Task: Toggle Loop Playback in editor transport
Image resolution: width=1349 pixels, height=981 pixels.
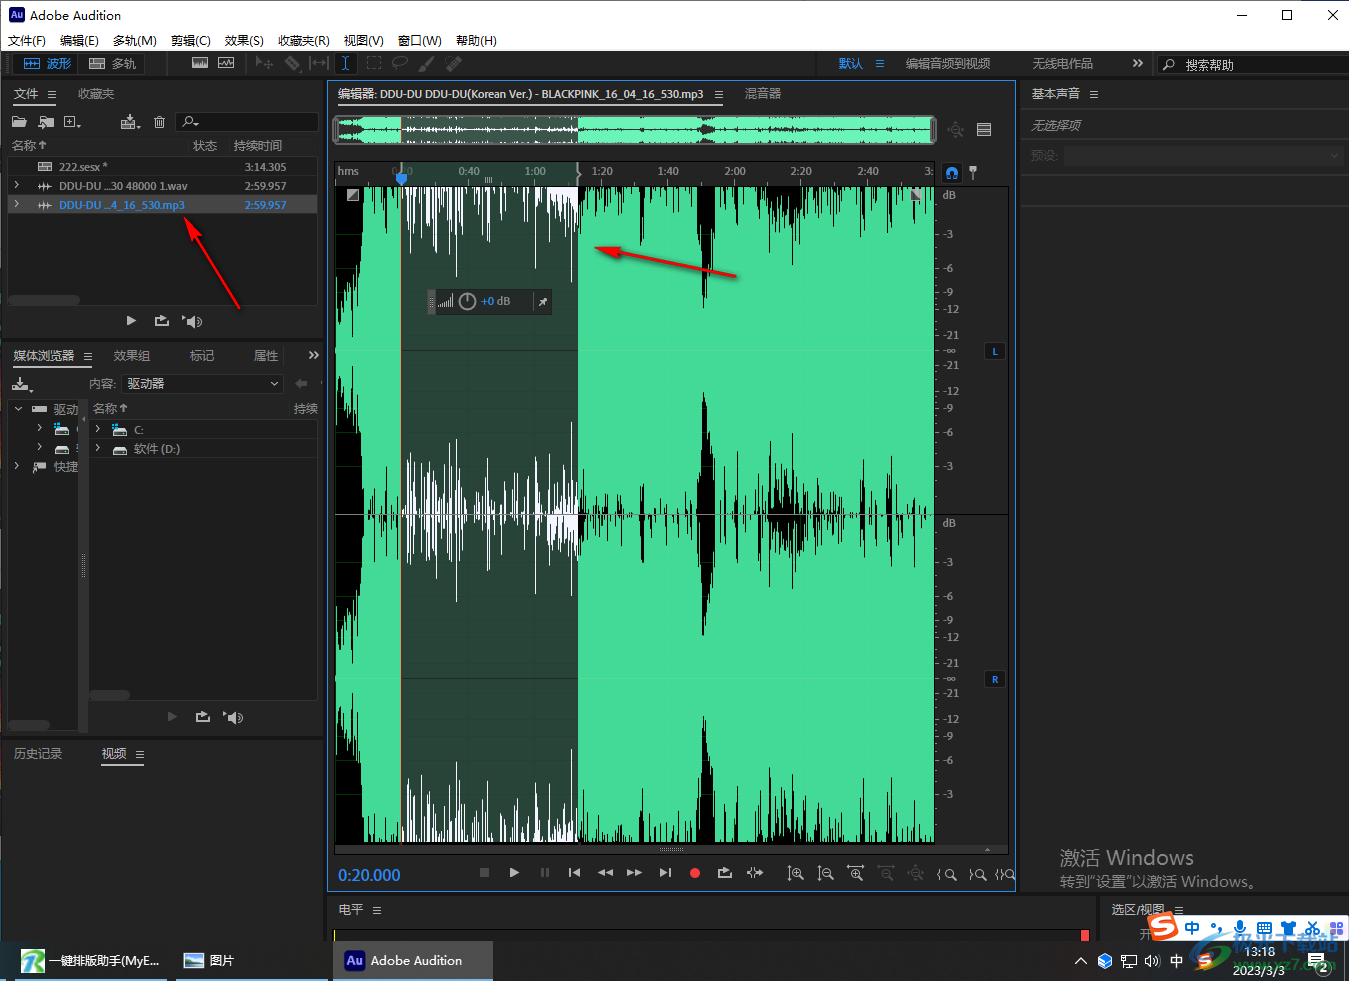Action: click(x=725, y=873)
